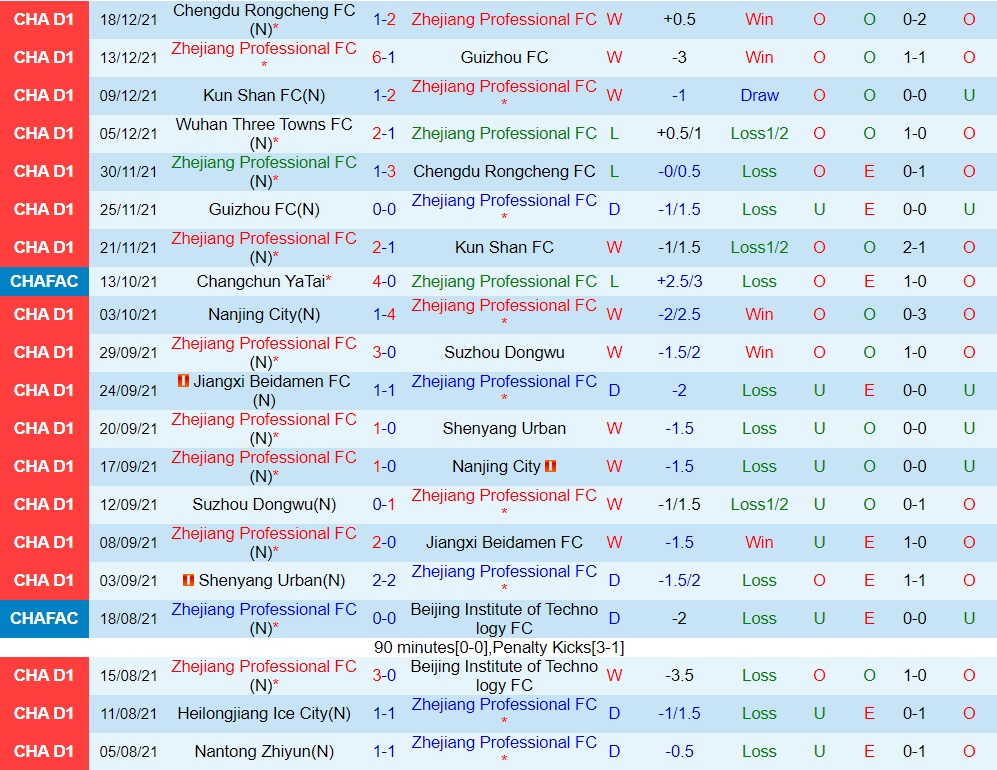Click the -3.5 handicap value

pos(679,675)
